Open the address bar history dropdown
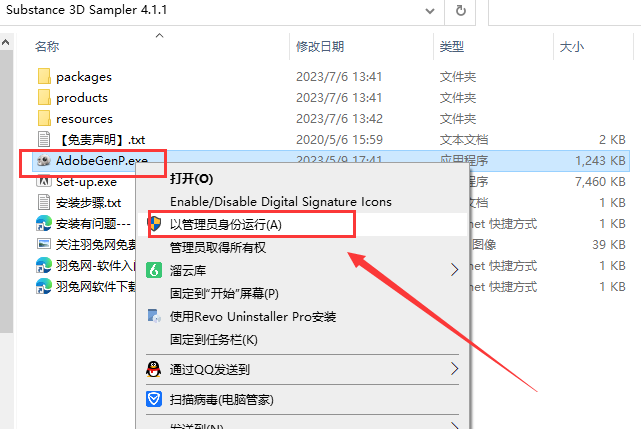 click(430, 11)
